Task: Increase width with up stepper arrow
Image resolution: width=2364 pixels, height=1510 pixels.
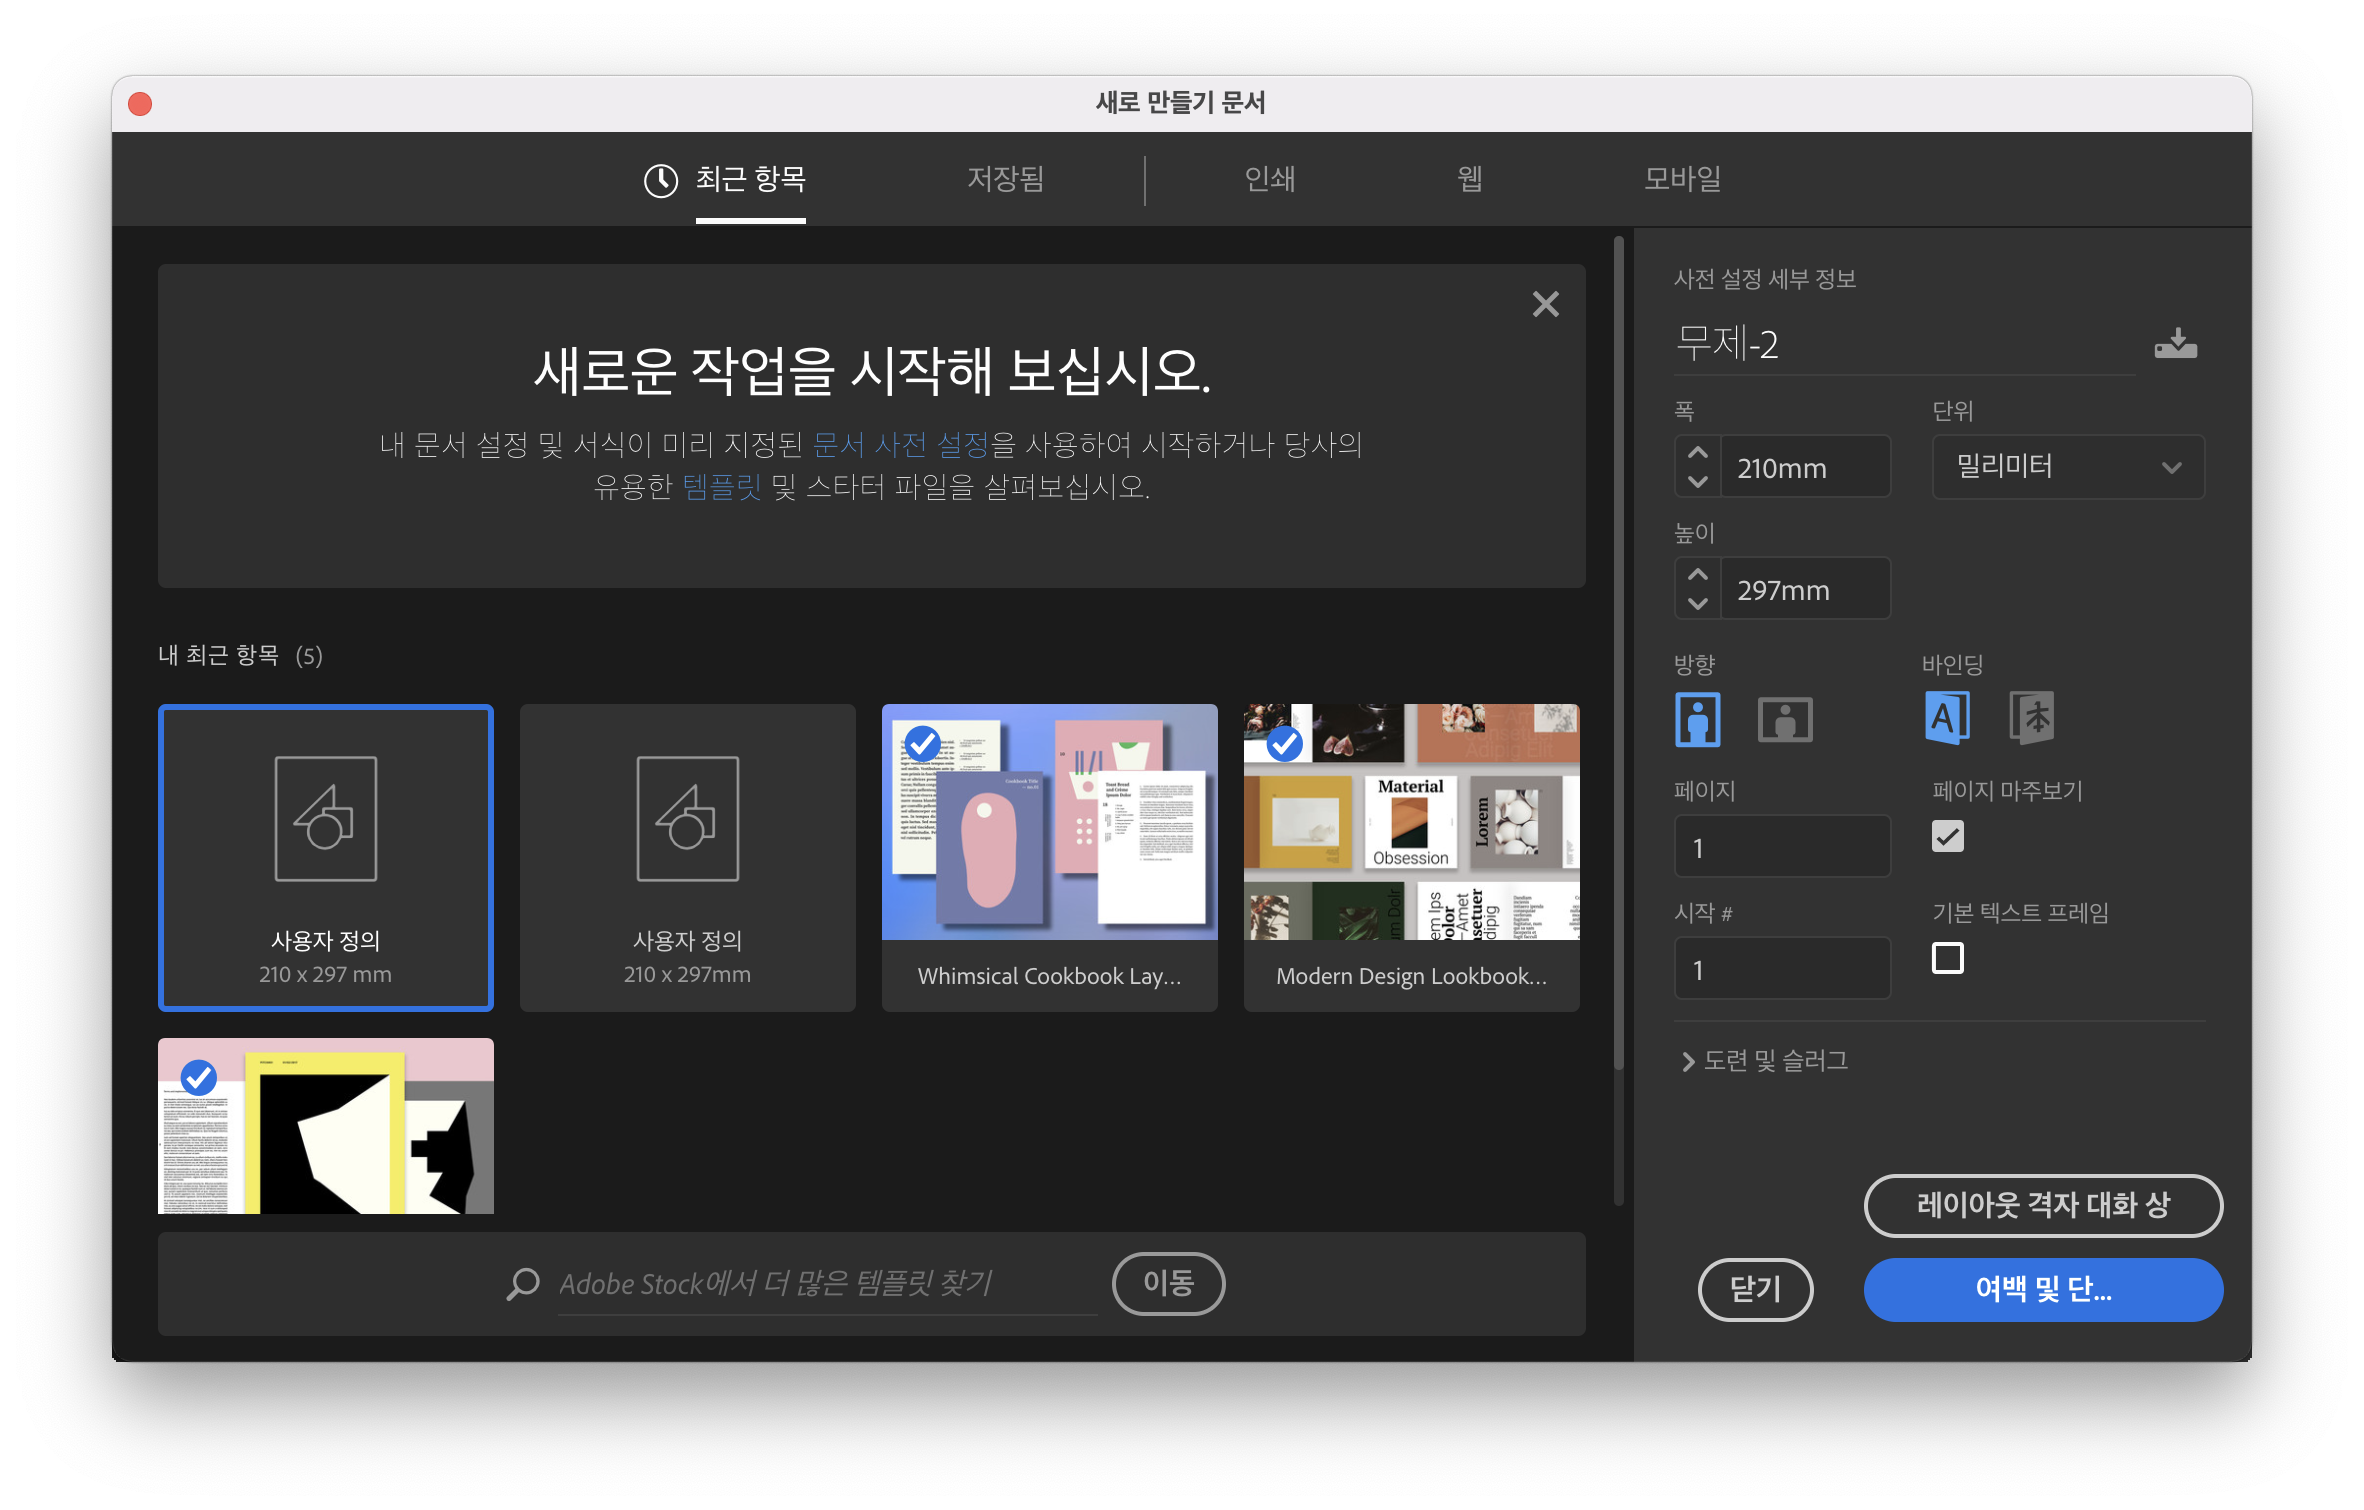Action: [1697, 453]
